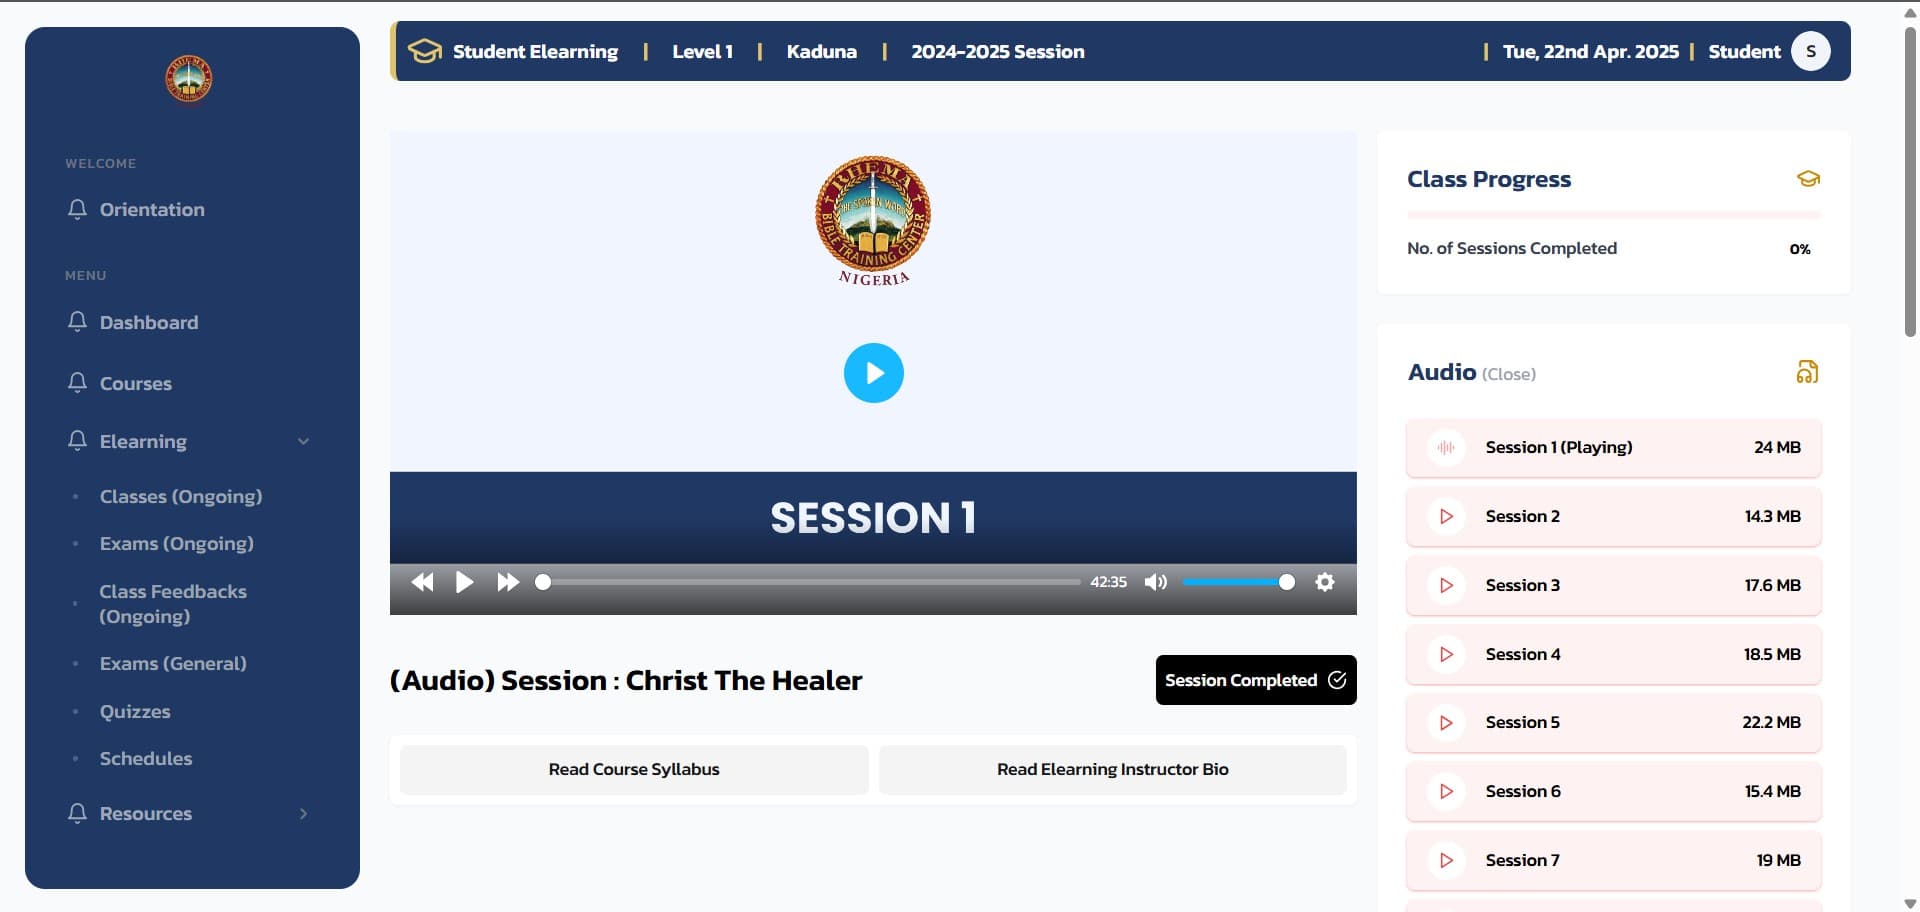Mute audio with the speaker icon
This screenshot has height=912, width=1920.
click(x=1155, y=582)
